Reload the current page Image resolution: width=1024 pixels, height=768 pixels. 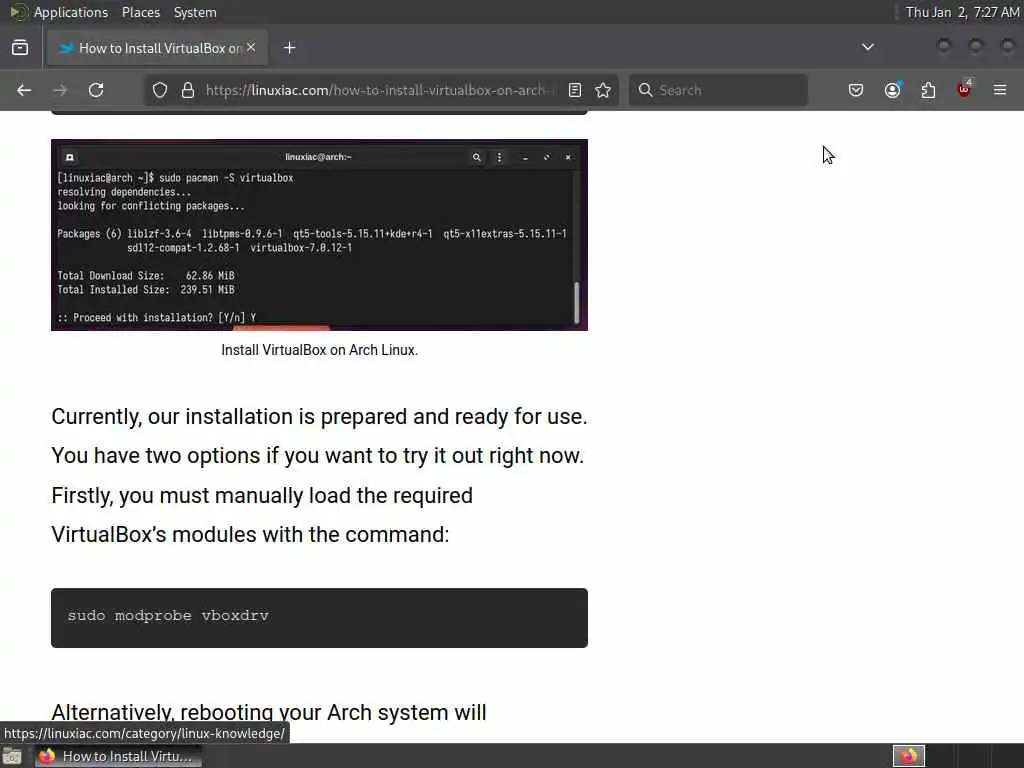(96, 90)
